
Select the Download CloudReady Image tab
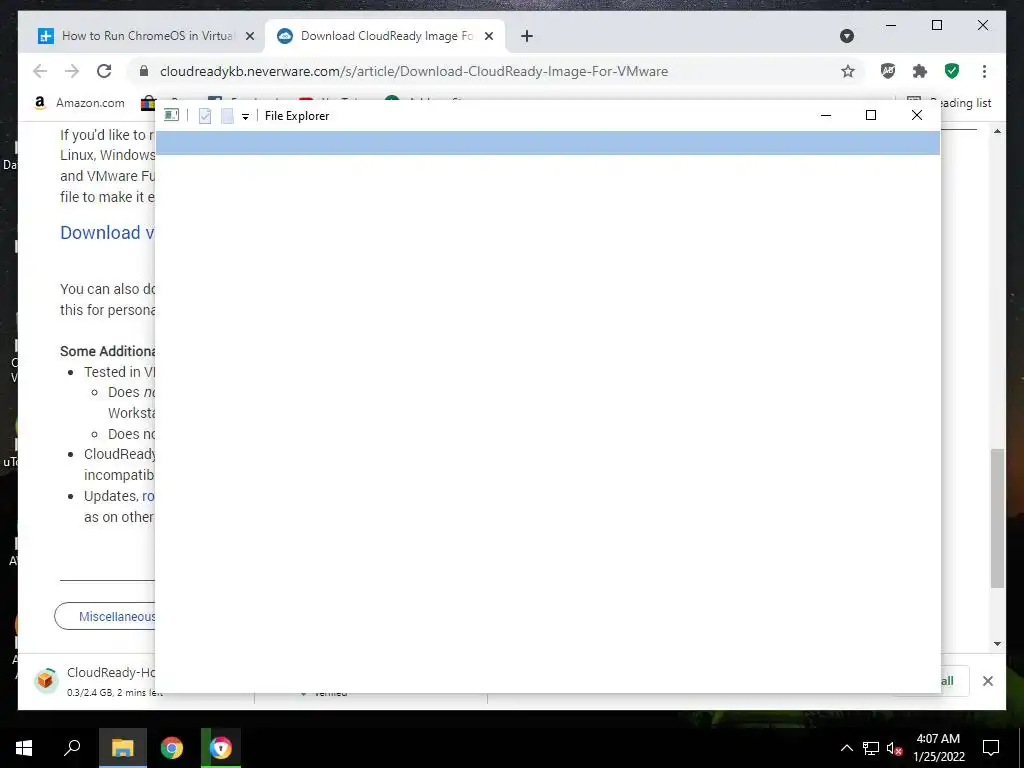[x=385, y=36]
